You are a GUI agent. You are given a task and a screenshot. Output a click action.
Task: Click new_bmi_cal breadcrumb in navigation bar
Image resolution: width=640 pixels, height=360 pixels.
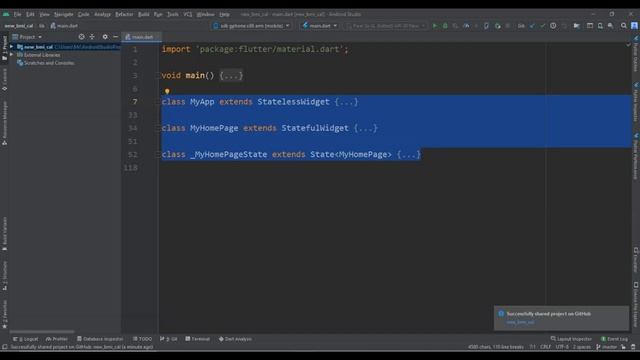pyautogui.click(x=19, y=26)
